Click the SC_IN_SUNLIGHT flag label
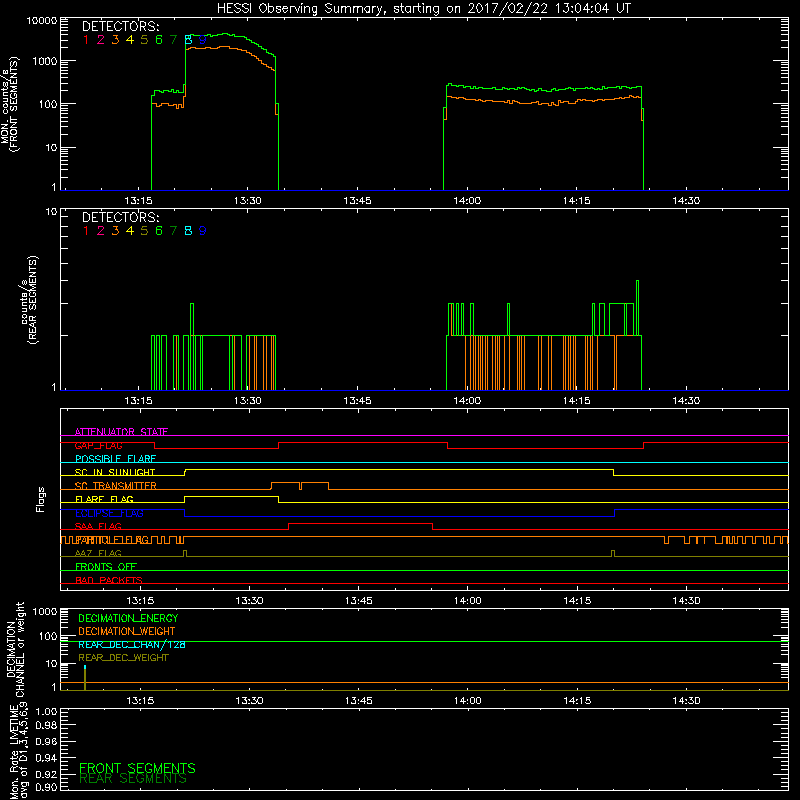The height and width of the screenshot is (800, 800). (115, 472)
